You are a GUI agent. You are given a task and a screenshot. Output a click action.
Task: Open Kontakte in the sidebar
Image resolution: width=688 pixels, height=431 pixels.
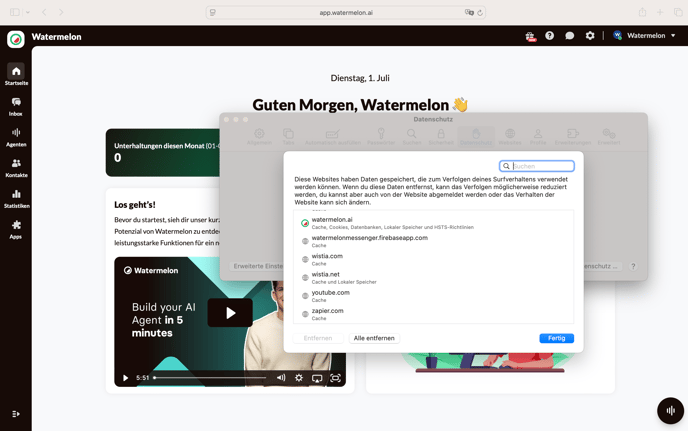16,168
